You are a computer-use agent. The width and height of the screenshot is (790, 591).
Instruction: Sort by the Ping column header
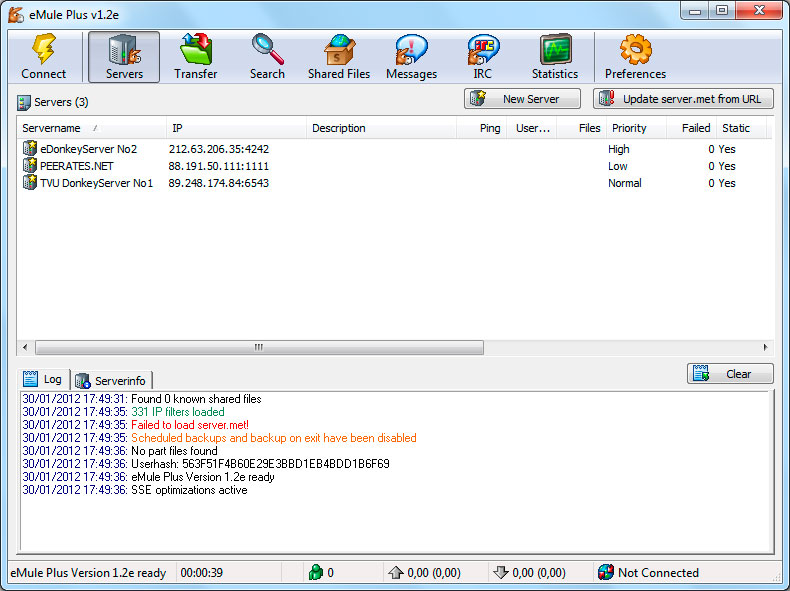click(481, 128)
